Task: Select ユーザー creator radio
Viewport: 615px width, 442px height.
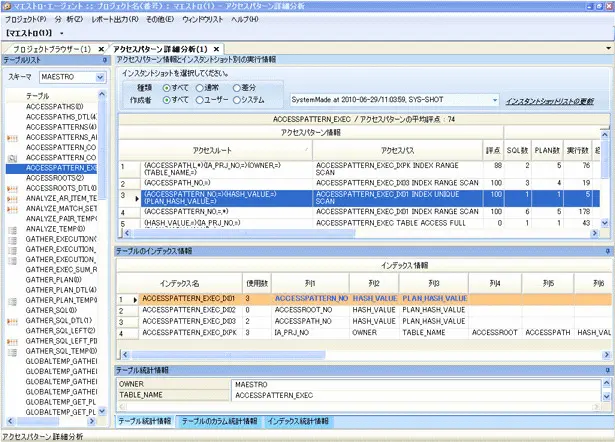Action: (x=200, y=100)
